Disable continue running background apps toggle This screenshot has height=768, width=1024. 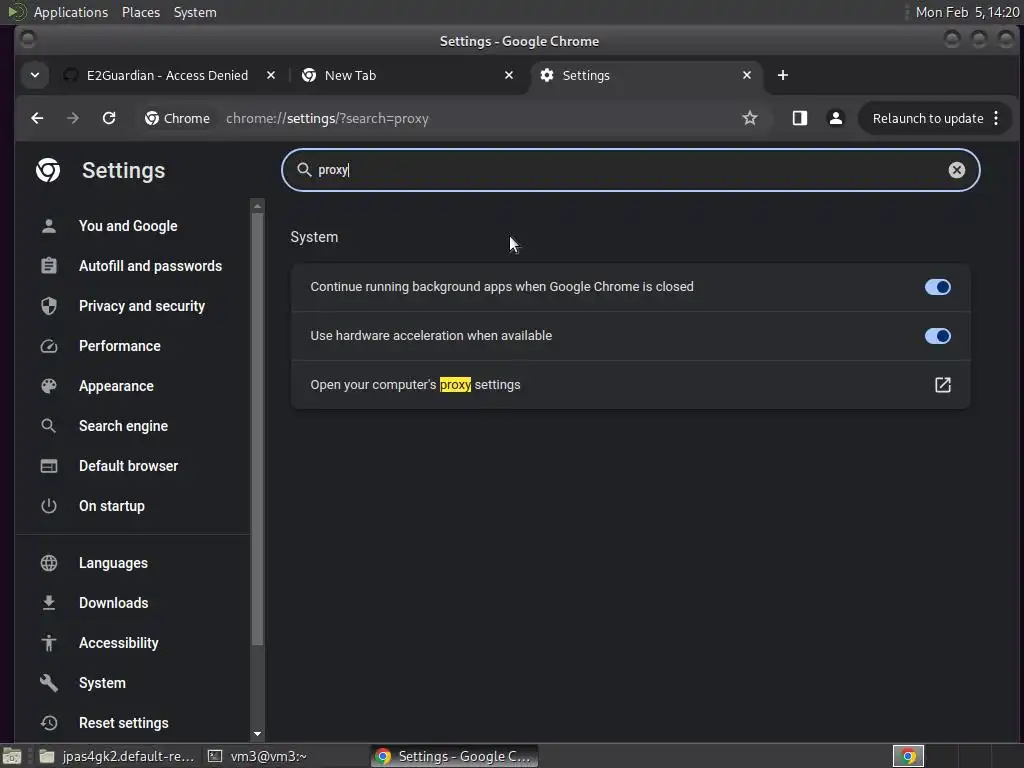click(937, 287)
